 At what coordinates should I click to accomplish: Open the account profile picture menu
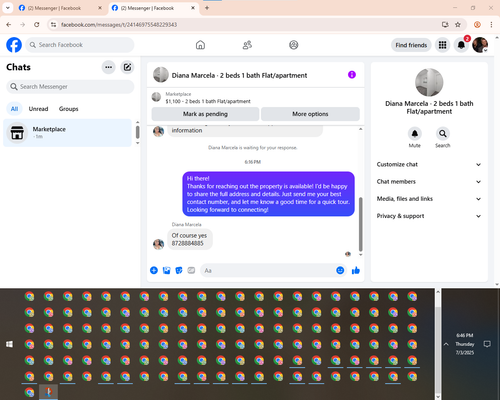point(480,45)
